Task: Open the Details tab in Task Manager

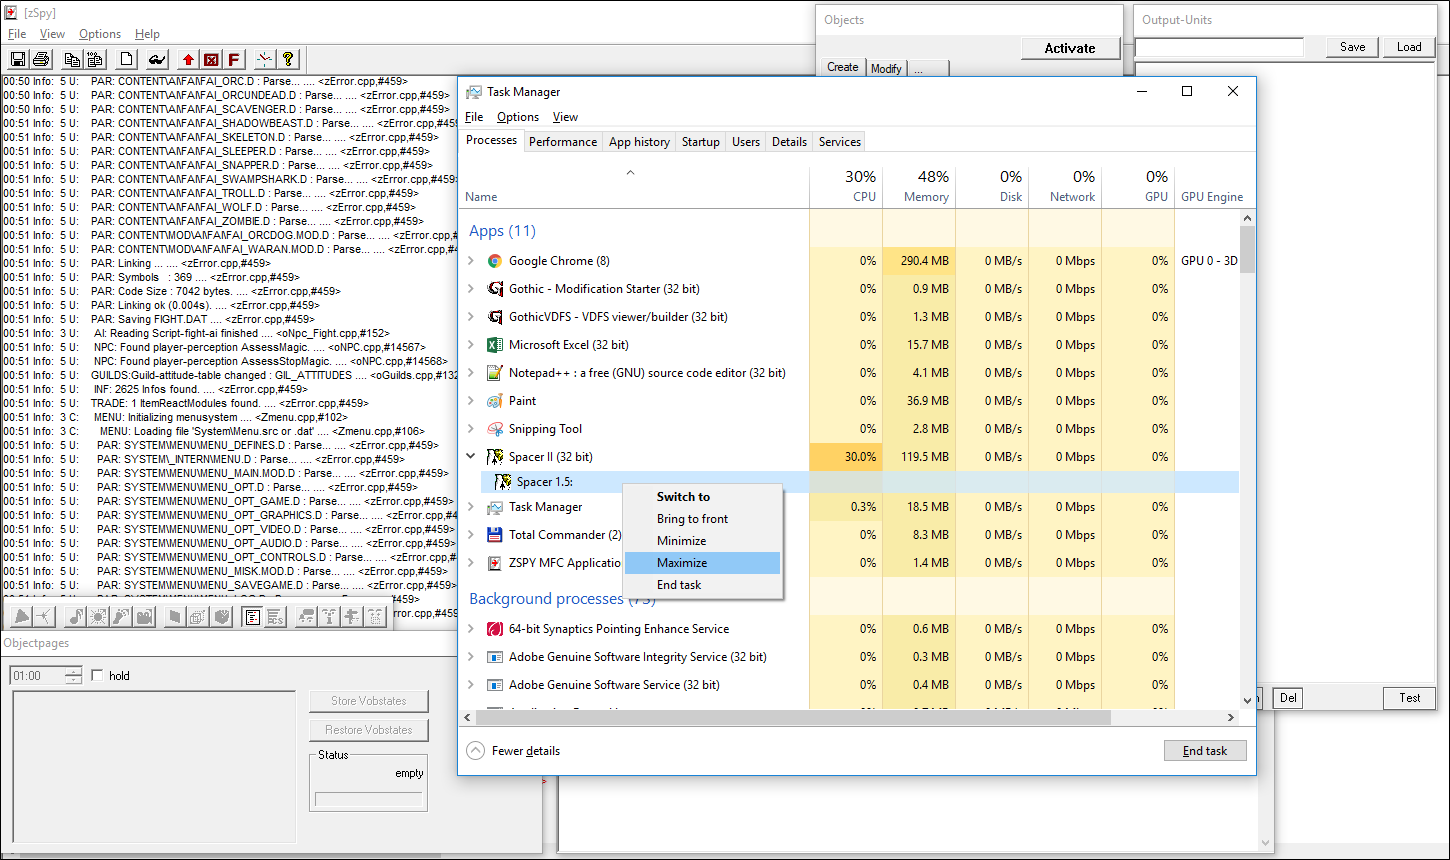Action: [x=789, y=142]
